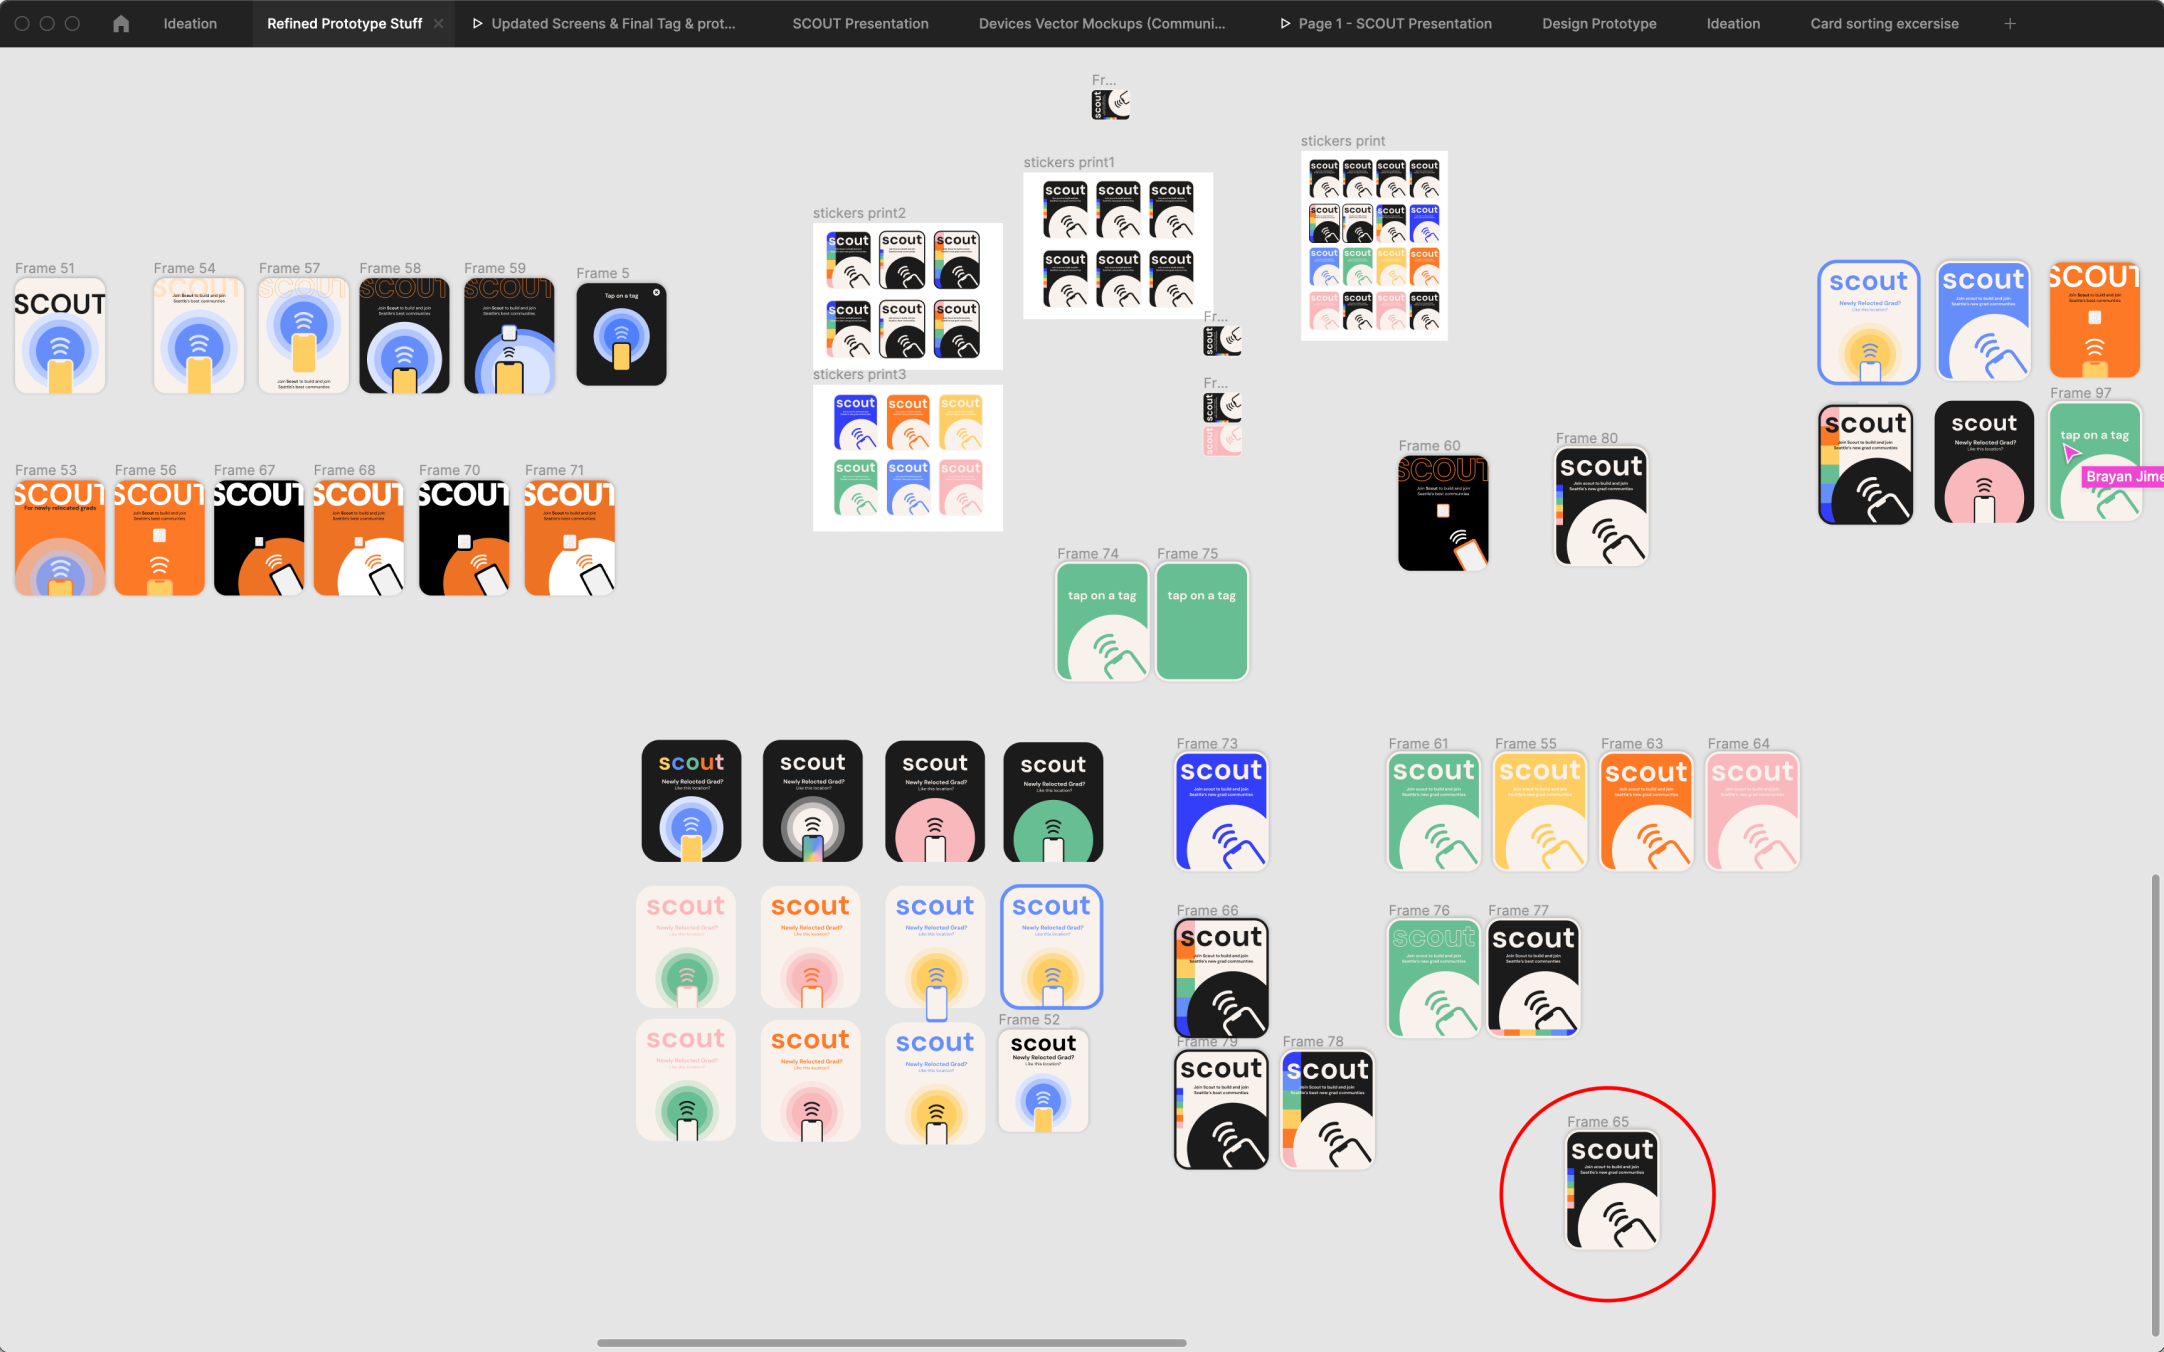This screenshot has width=2164, height=1352.
Task: Select the stickers print2 frame label
Action: point(859,213)
